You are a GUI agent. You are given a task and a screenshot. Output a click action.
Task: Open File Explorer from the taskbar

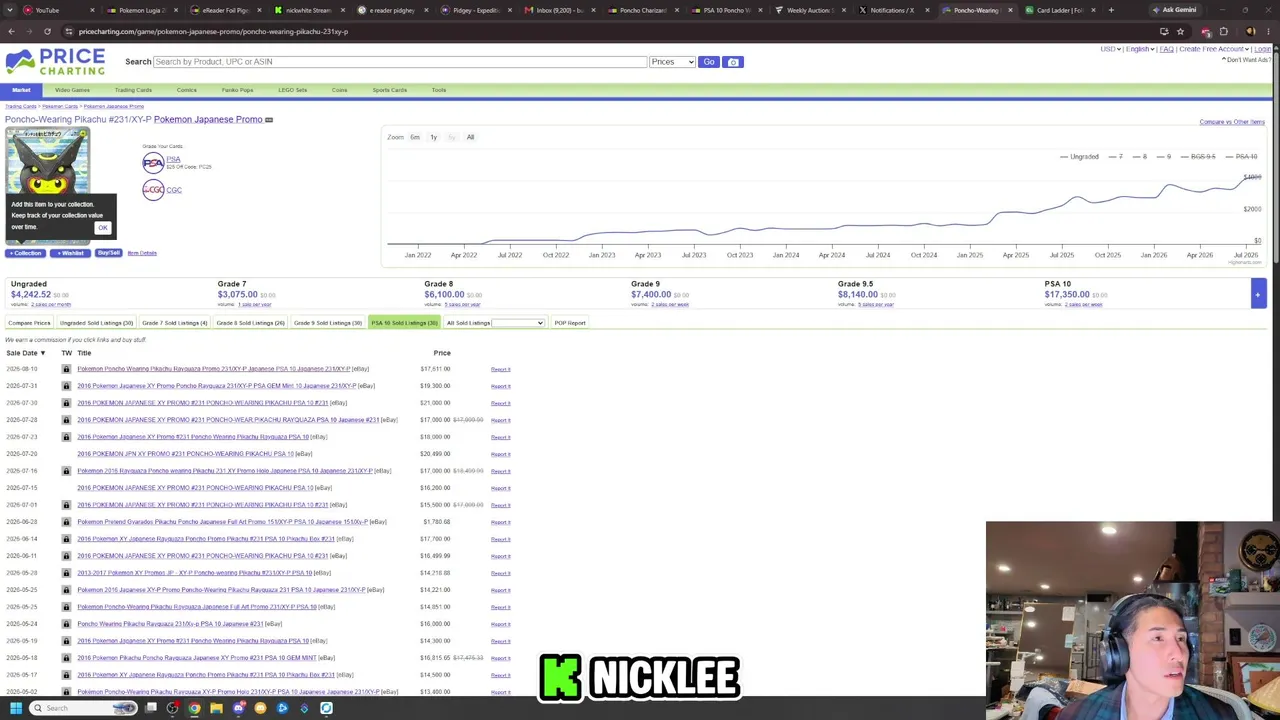click(x=216, y=708)
